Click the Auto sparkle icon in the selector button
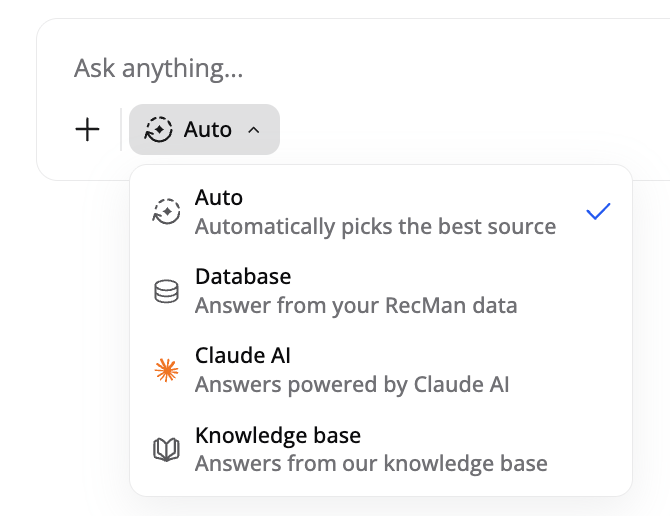670x516 pixels. pyautogui.click(x=159, y=129)
